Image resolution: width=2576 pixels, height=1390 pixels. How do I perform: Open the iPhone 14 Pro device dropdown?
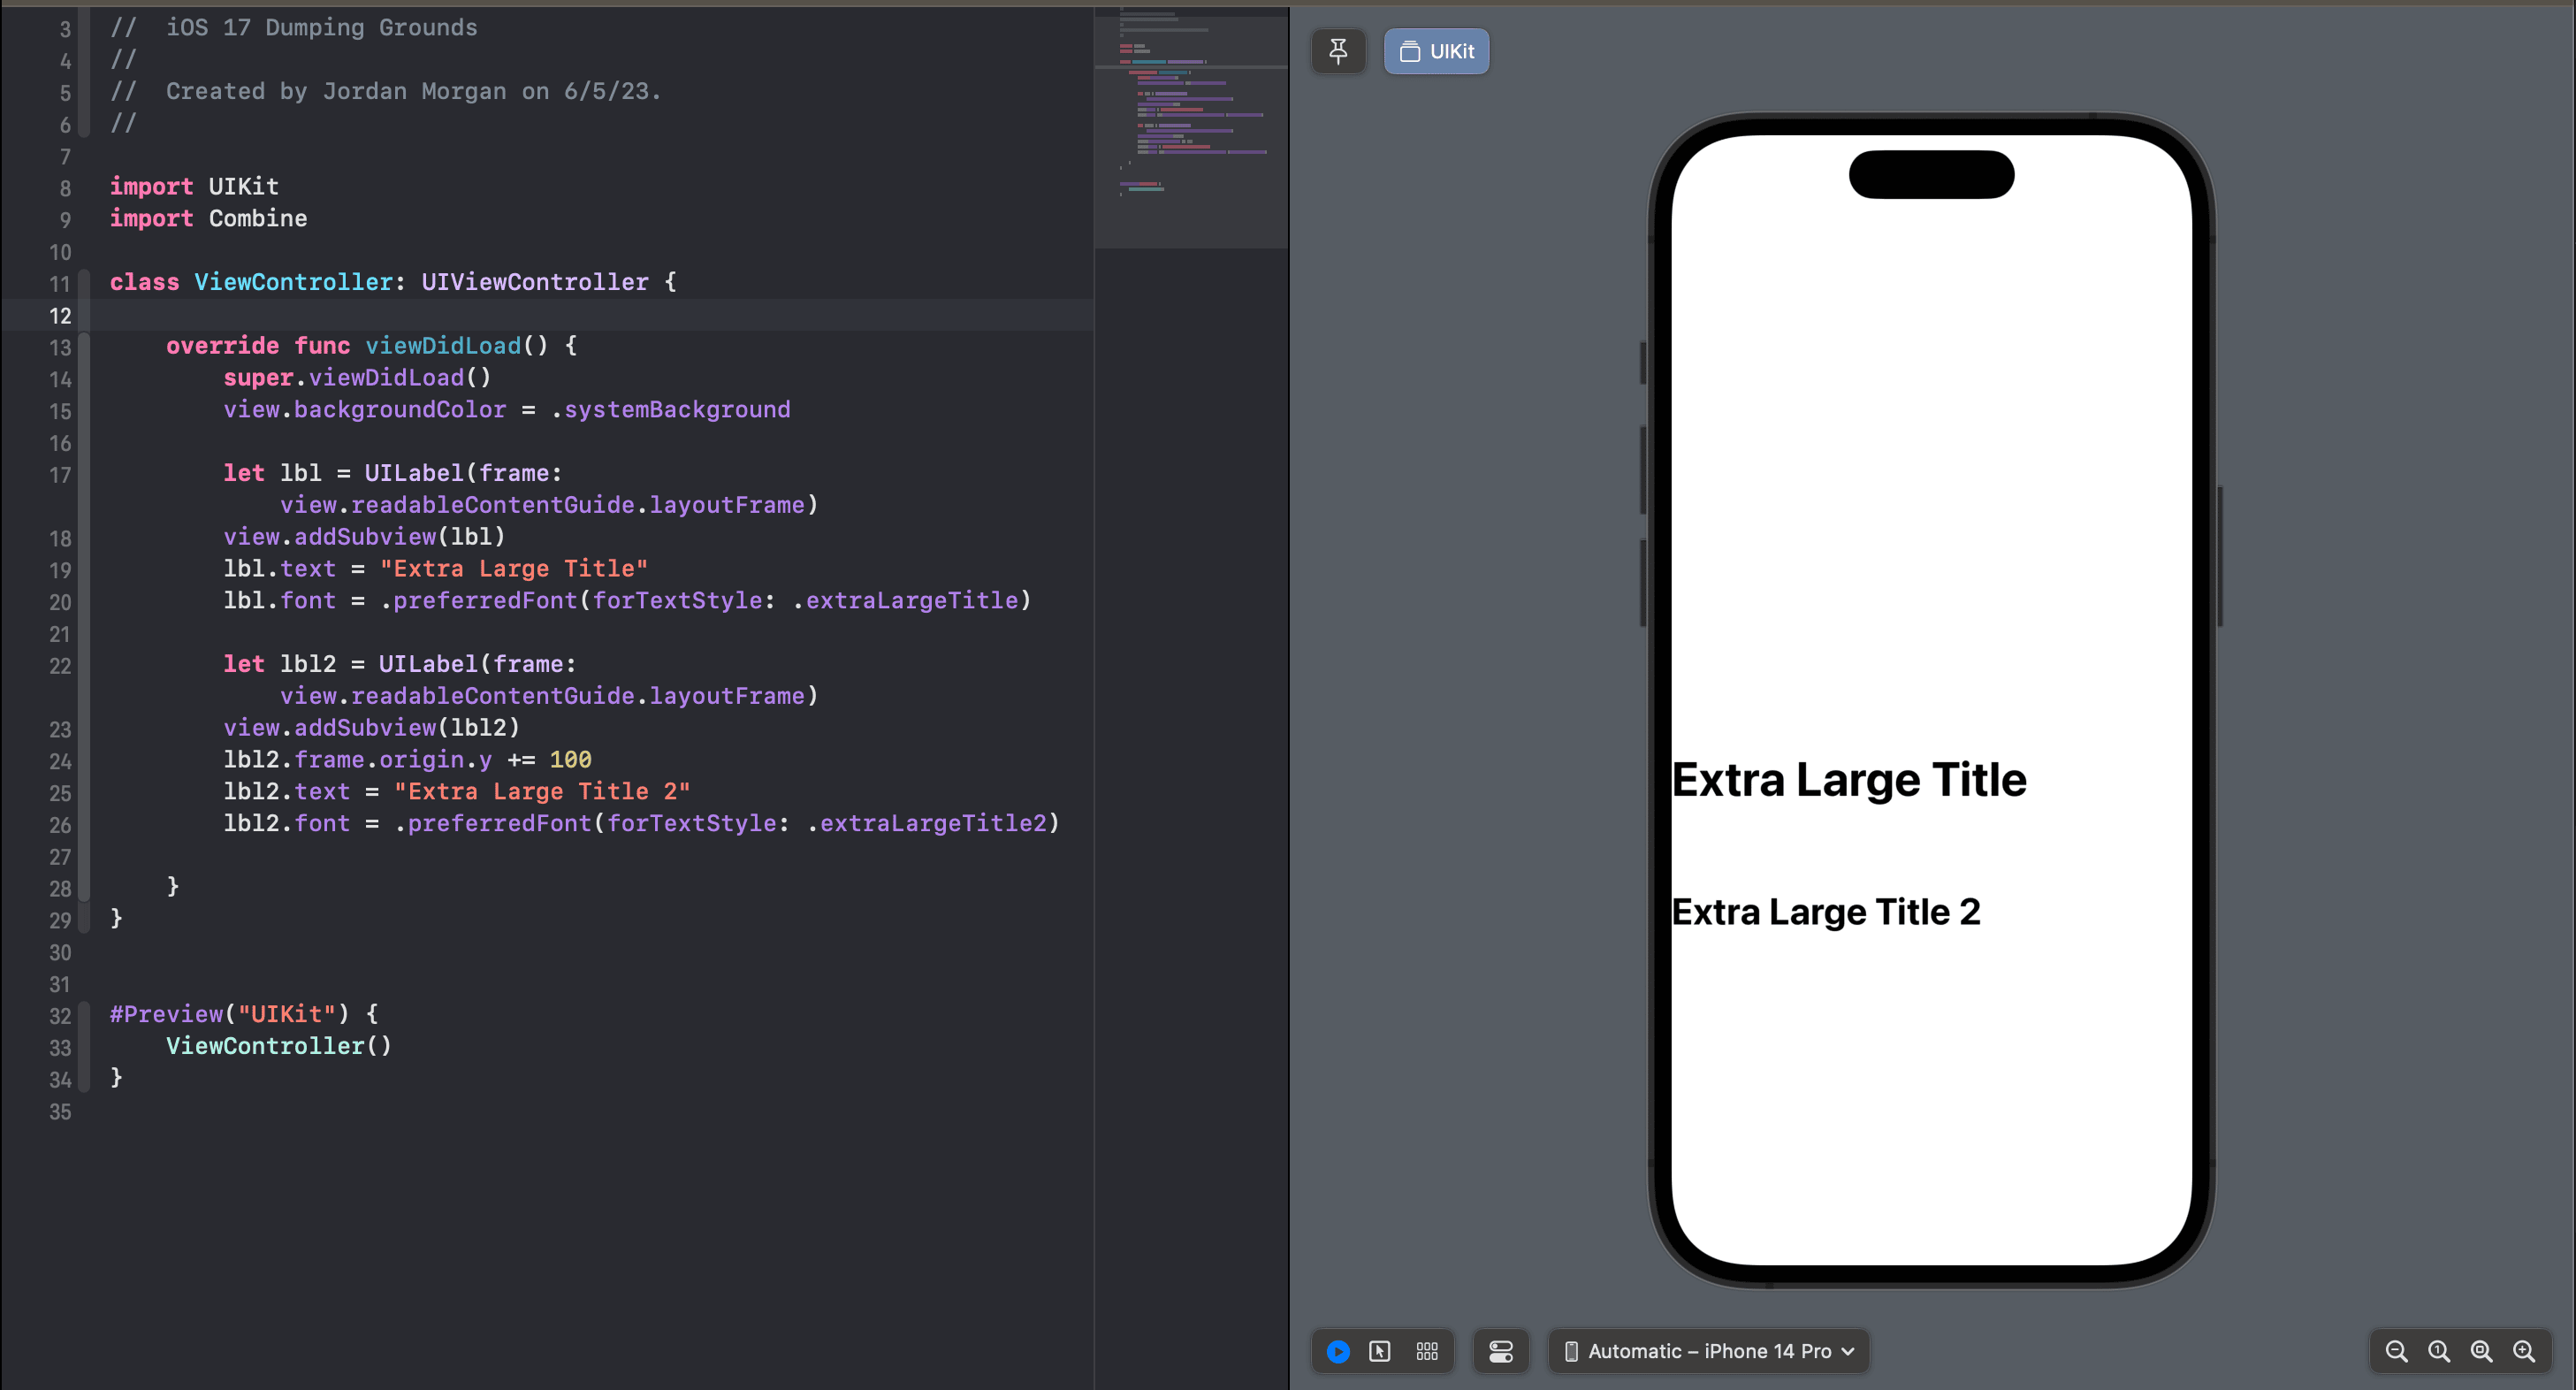(1709, 1352)
